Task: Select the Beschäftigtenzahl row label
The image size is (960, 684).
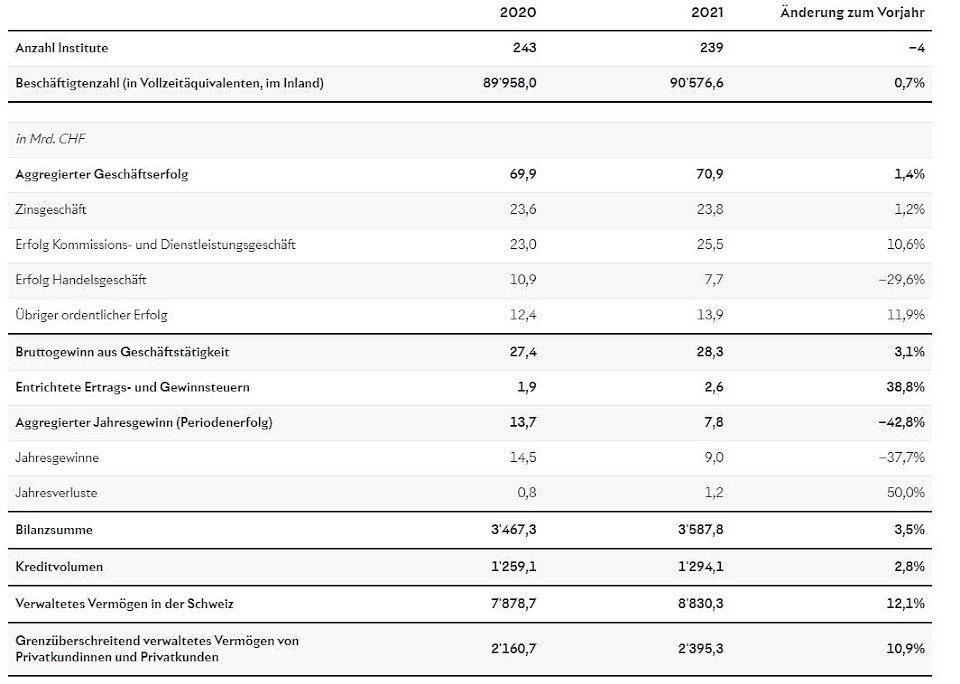Action: [169, 84]
